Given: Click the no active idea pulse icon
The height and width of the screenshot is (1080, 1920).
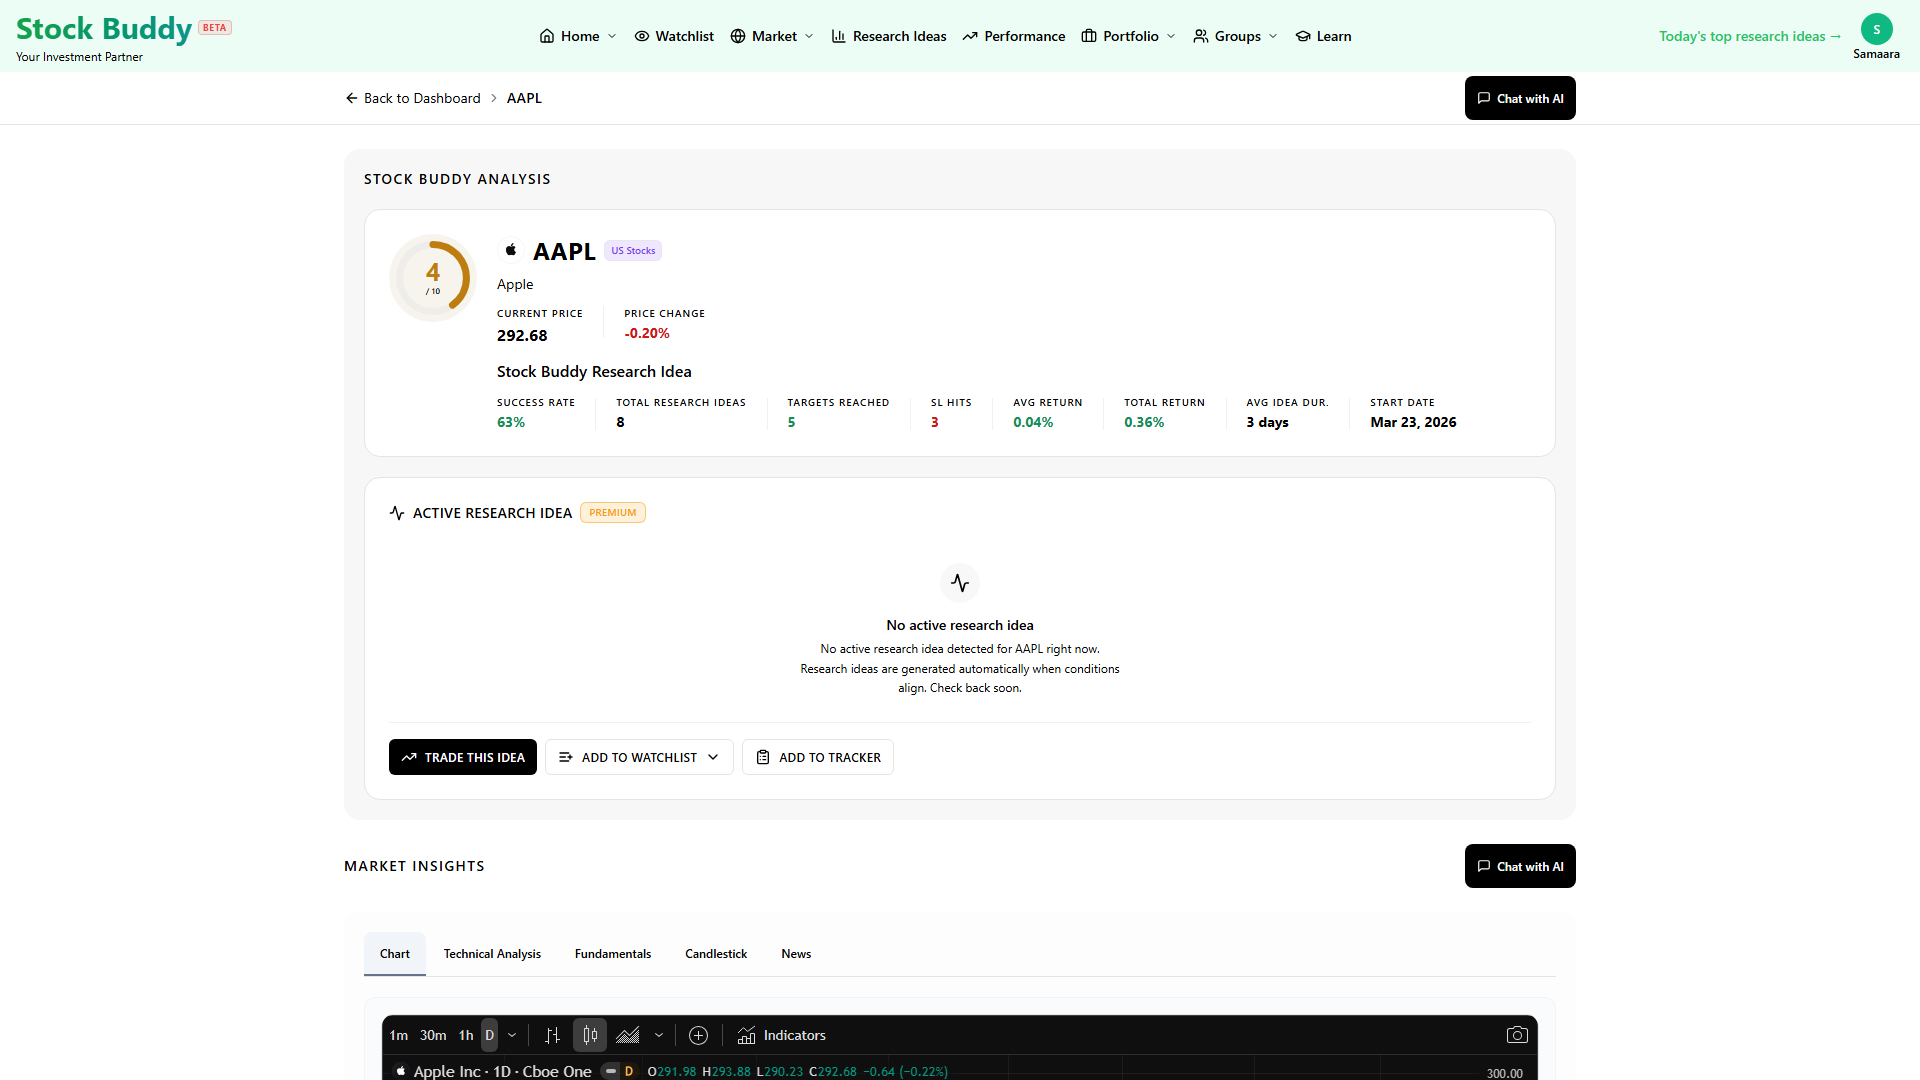Looking at the screenshot, I should click(960, 583).
